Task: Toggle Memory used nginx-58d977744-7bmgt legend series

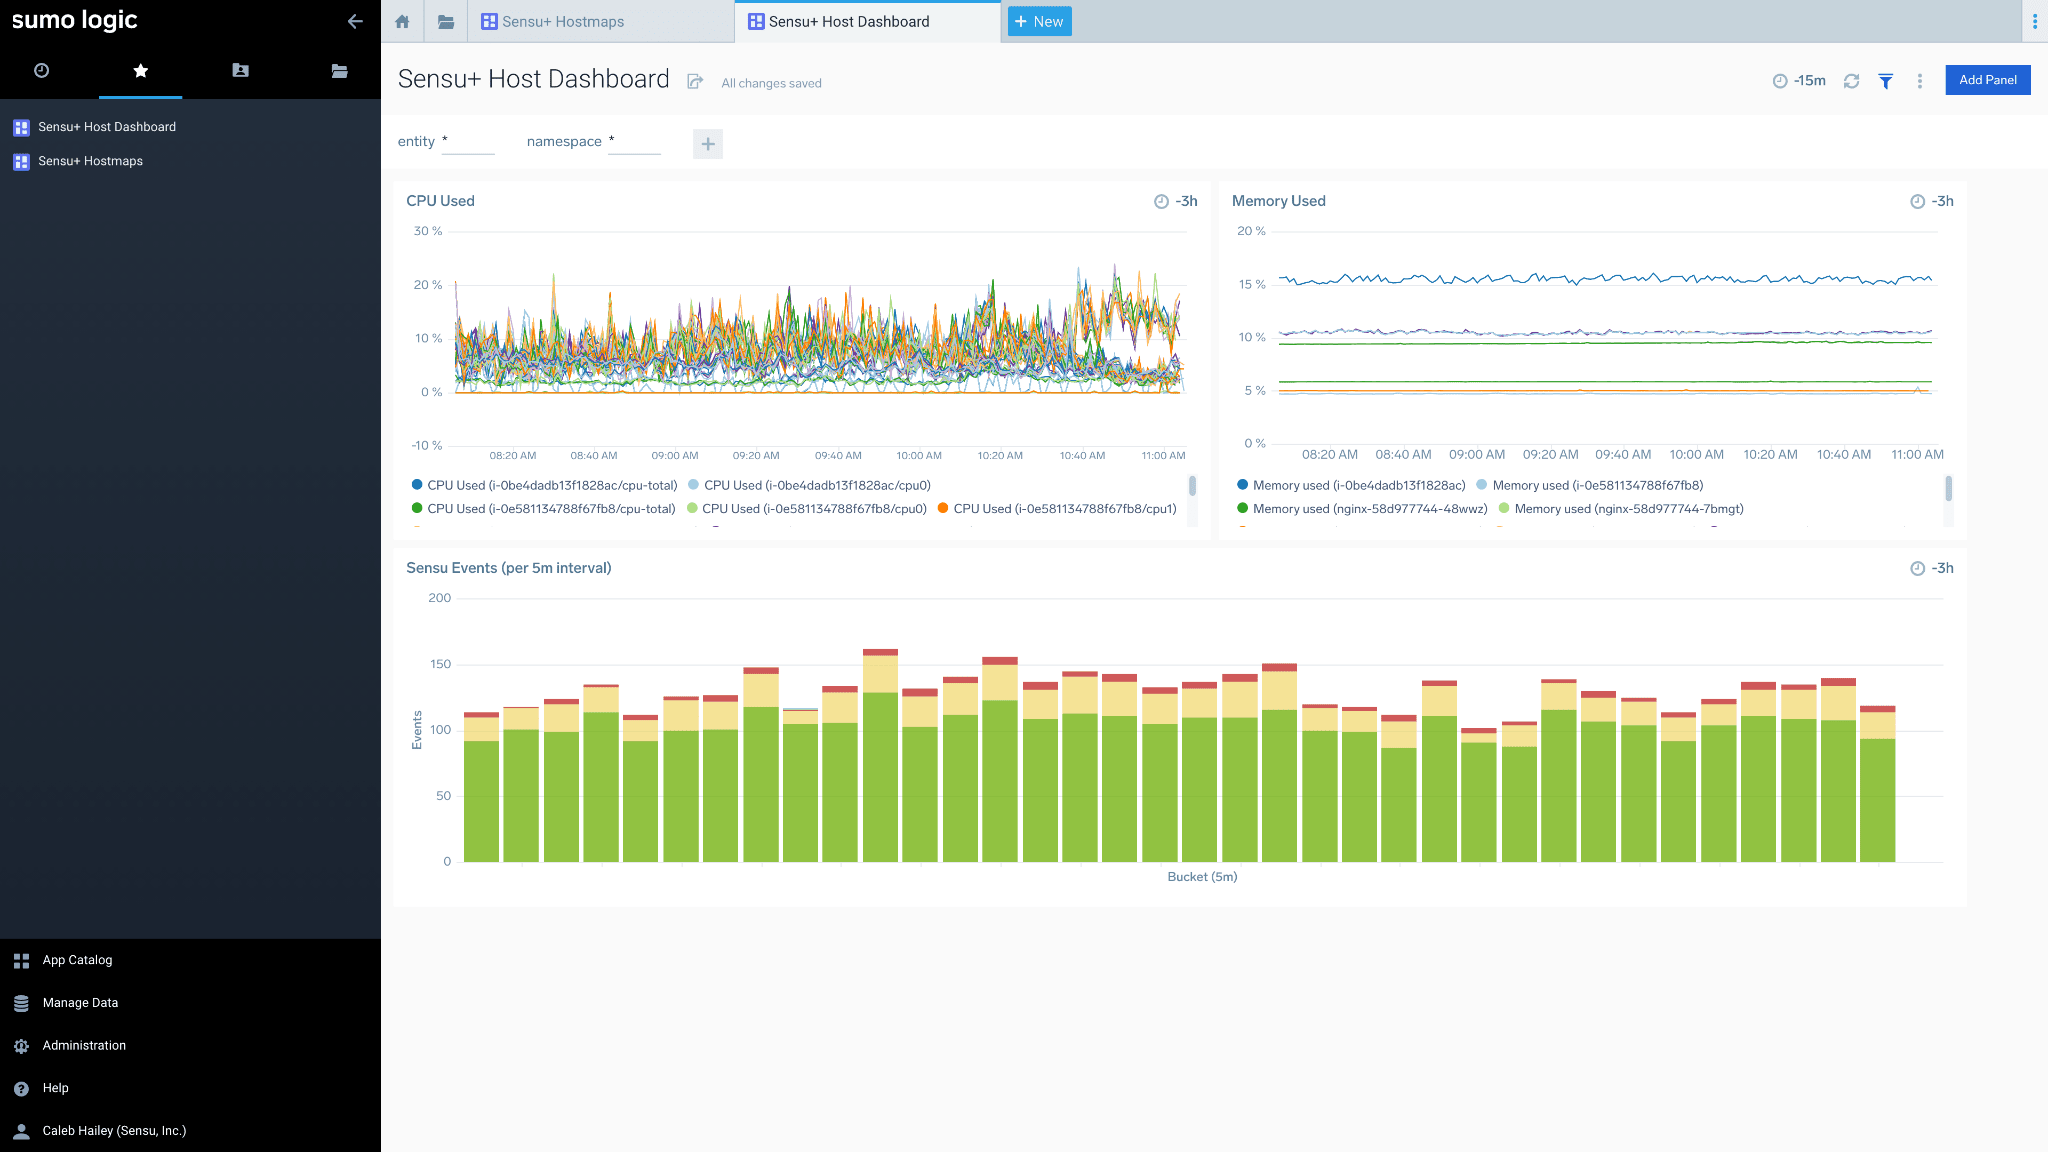Action: [1621, 509]
